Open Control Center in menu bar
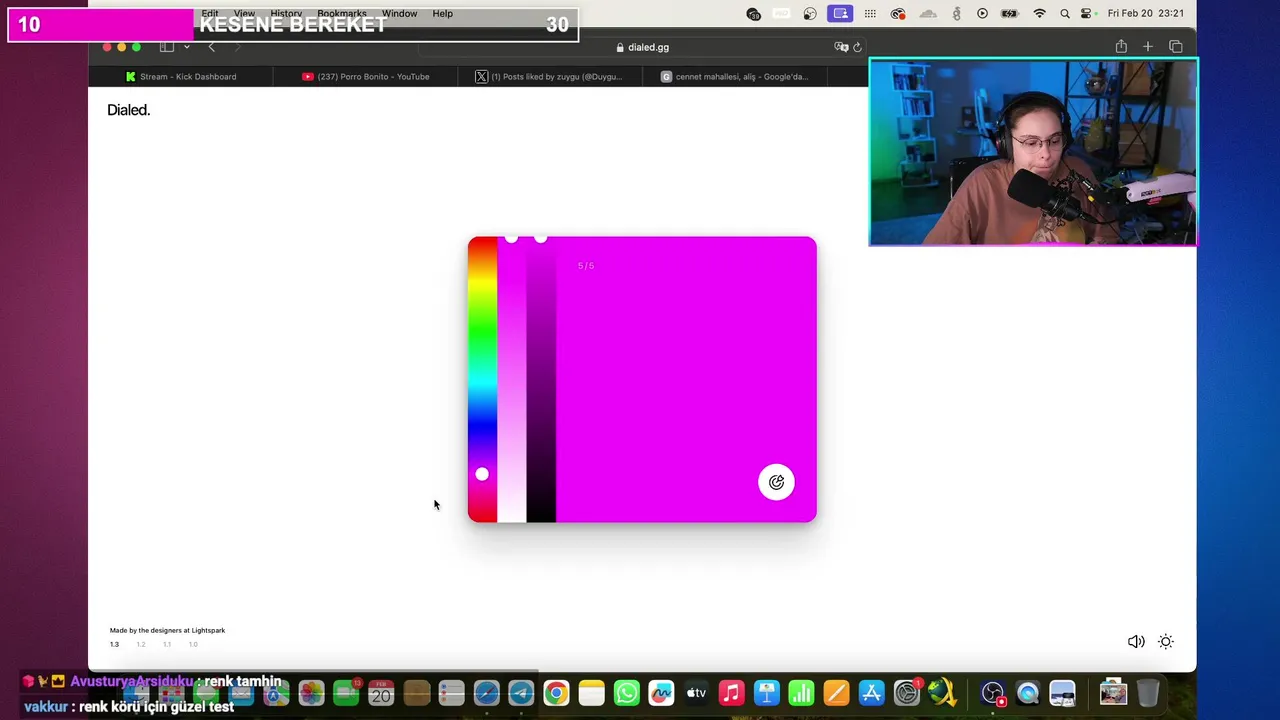The height and width of the screenshot is (720, 1280). pos(1087,14)
